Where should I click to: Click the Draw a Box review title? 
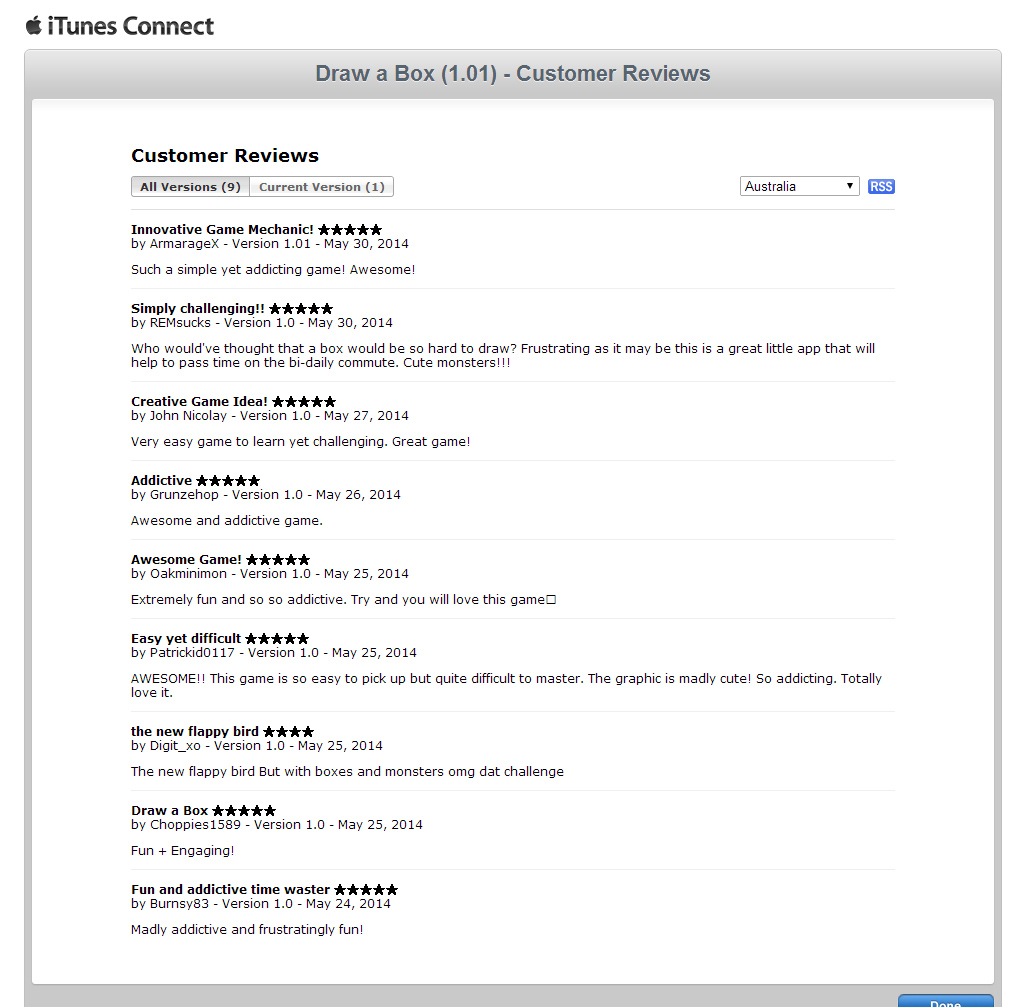tap(169, 811)
